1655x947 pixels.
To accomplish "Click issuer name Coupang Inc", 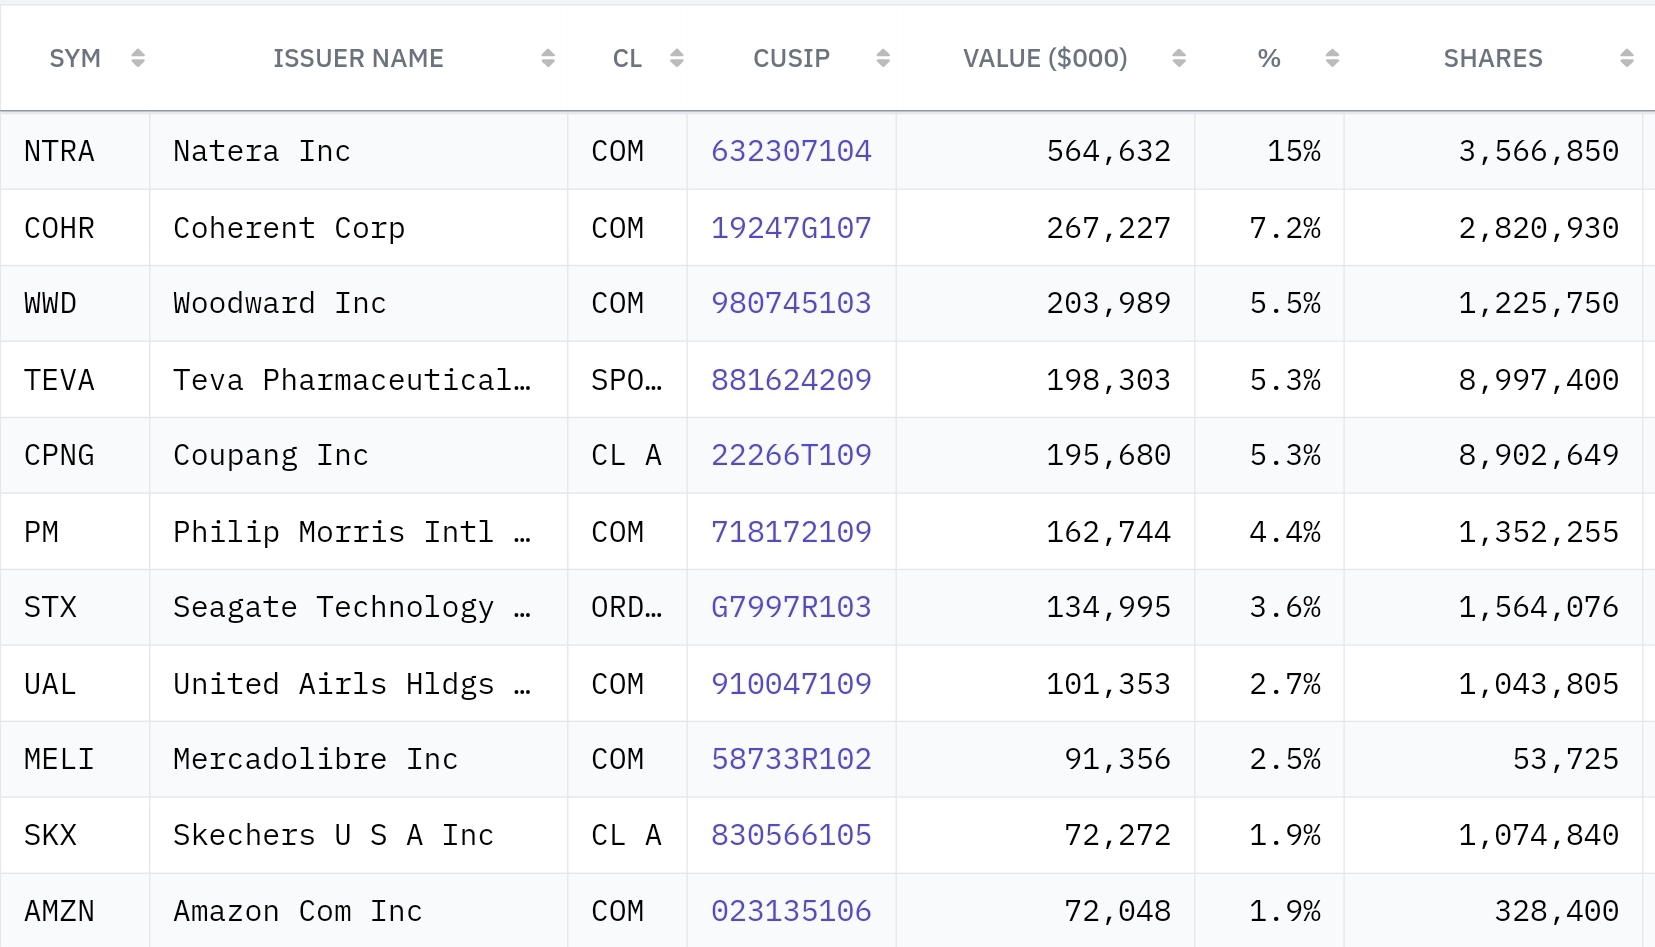I will pos(271,455).
